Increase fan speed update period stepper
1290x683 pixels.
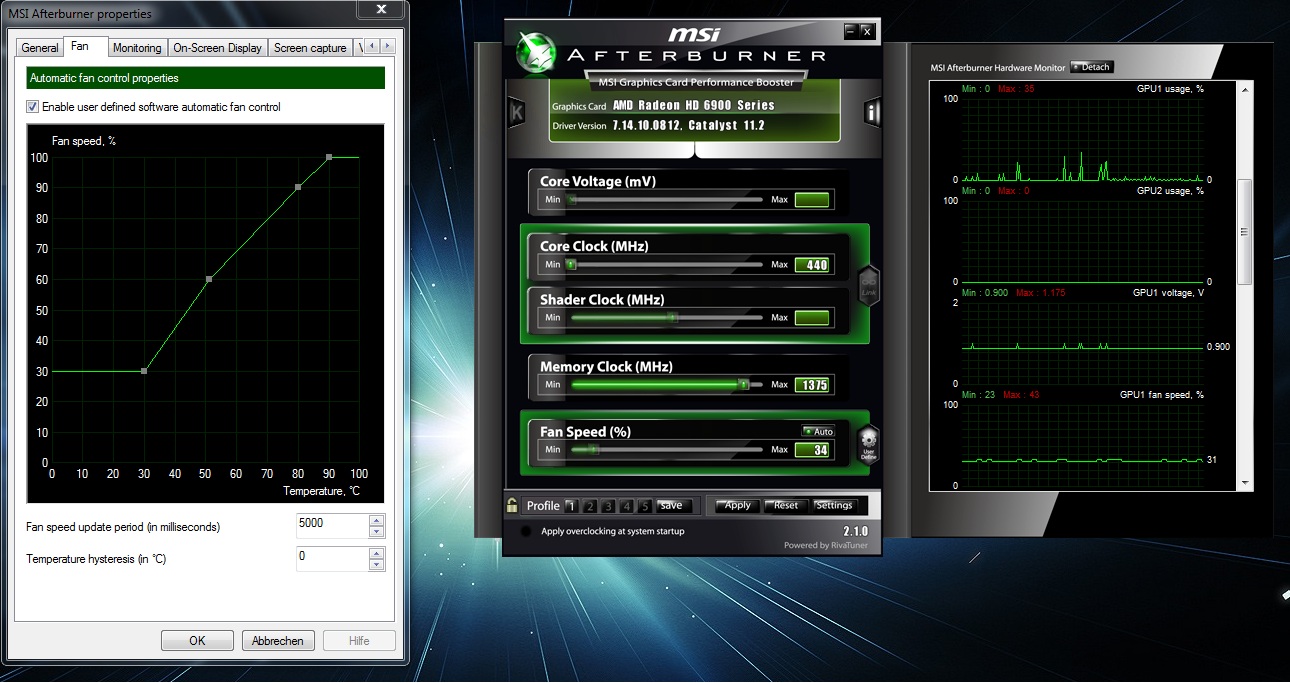click(x=376, y=520)
